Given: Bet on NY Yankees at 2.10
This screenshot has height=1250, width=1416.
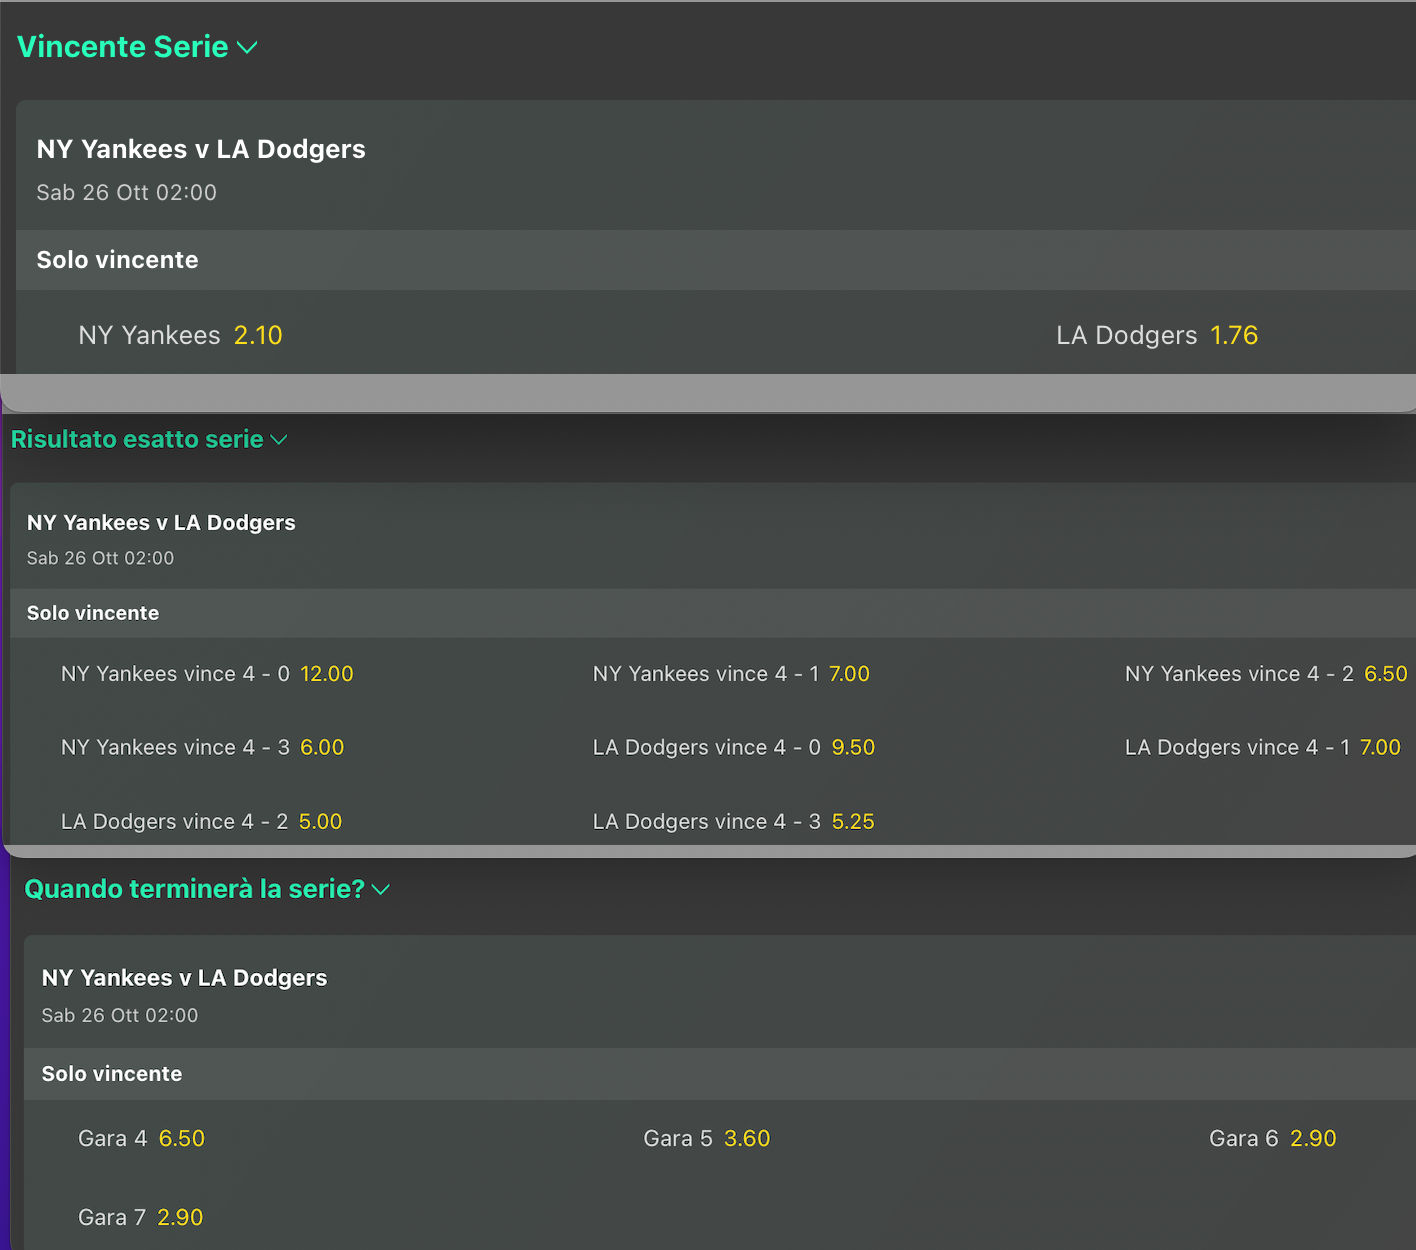Looking at the screenshot, I should [x=258, y=336].
